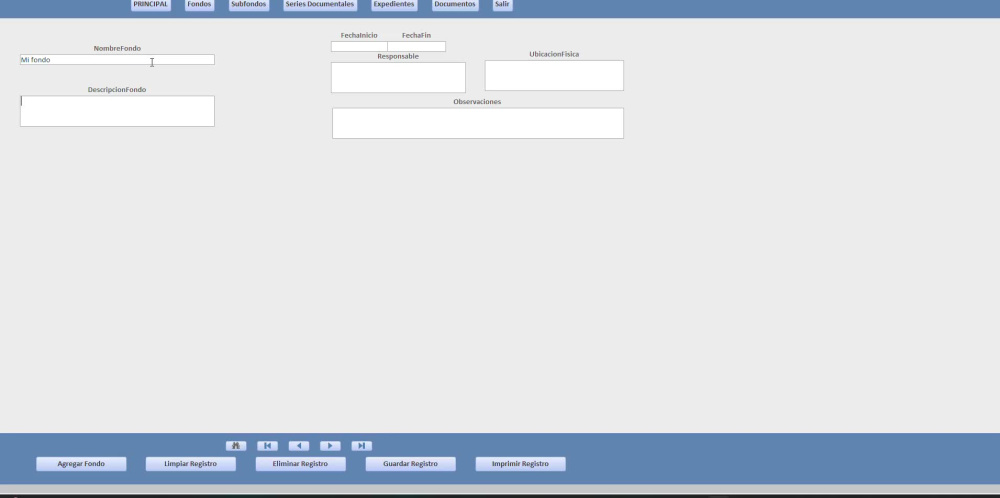The height and width of the screenshot is (498, 1000).
Task: Click Imprimir Registro button
Action: coord(520,464)
